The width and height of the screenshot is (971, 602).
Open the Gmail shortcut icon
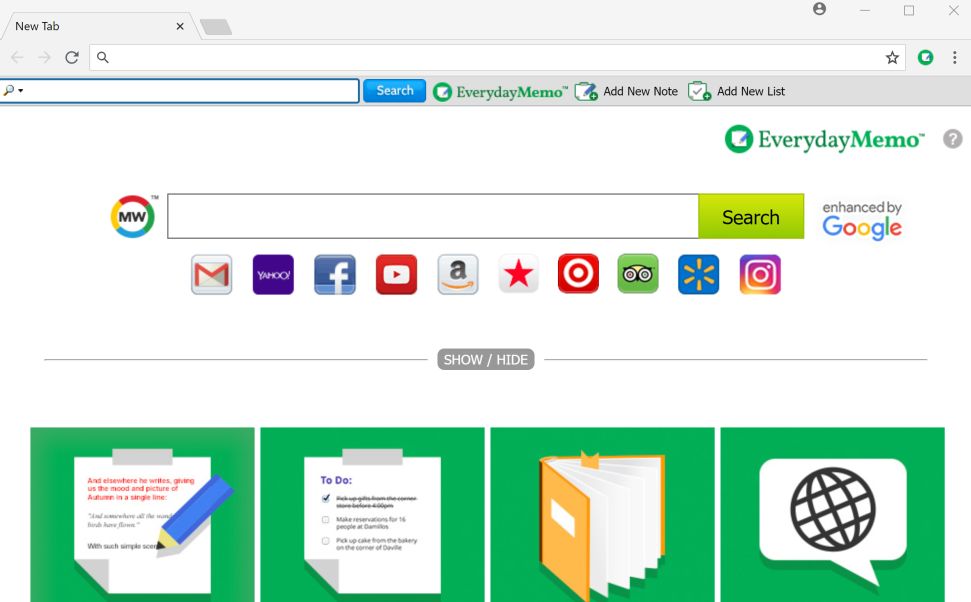[211, 273]
